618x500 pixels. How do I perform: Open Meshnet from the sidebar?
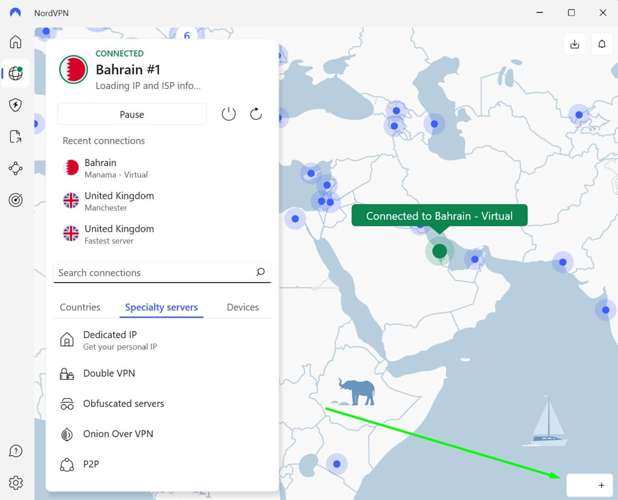15,169
